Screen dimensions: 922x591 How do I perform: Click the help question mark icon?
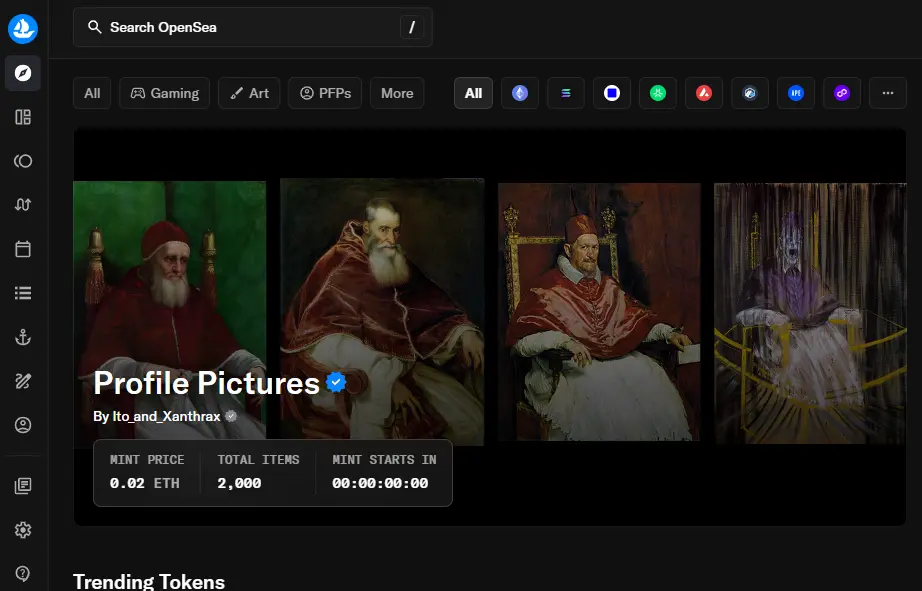click(x=23, y=573)
